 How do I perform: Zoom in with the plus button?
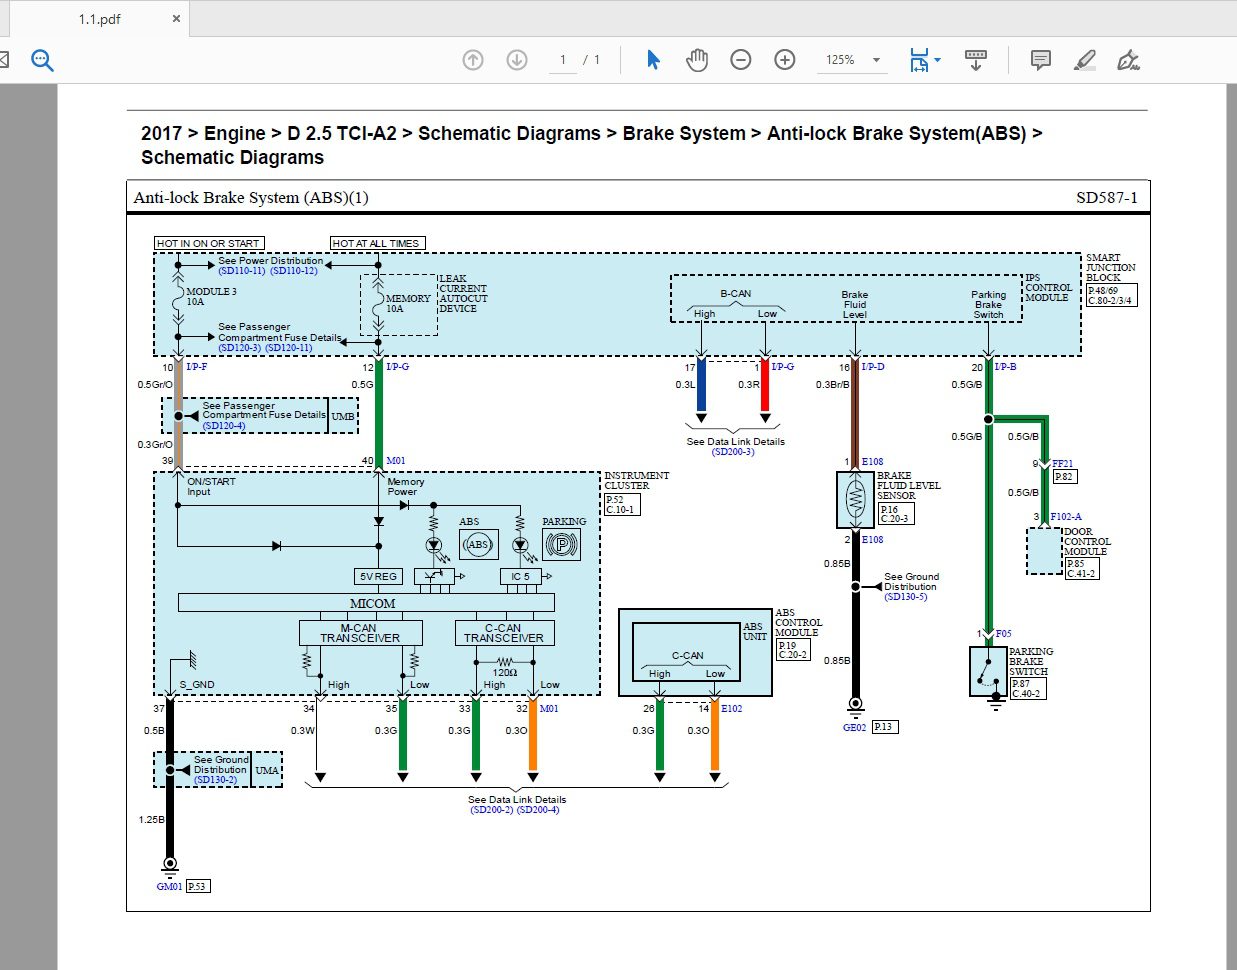tap(785, 60)
